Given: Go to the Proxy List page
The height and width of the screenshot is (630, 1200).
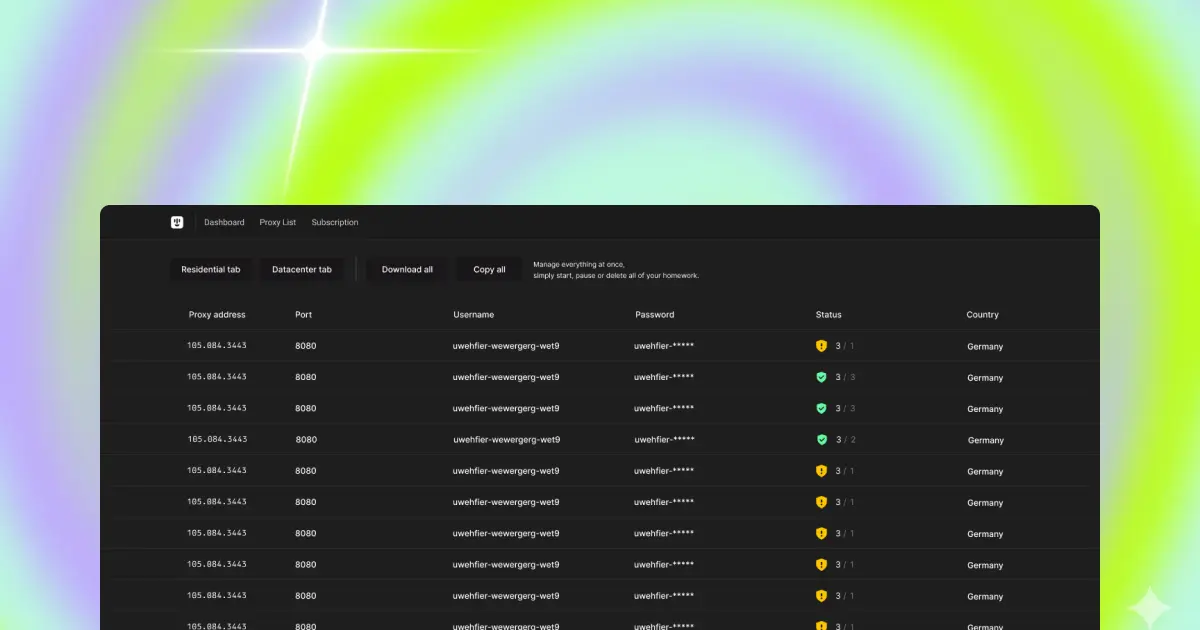Looking at the screenshot, I should pyautogui.click(x=278, y=222).
